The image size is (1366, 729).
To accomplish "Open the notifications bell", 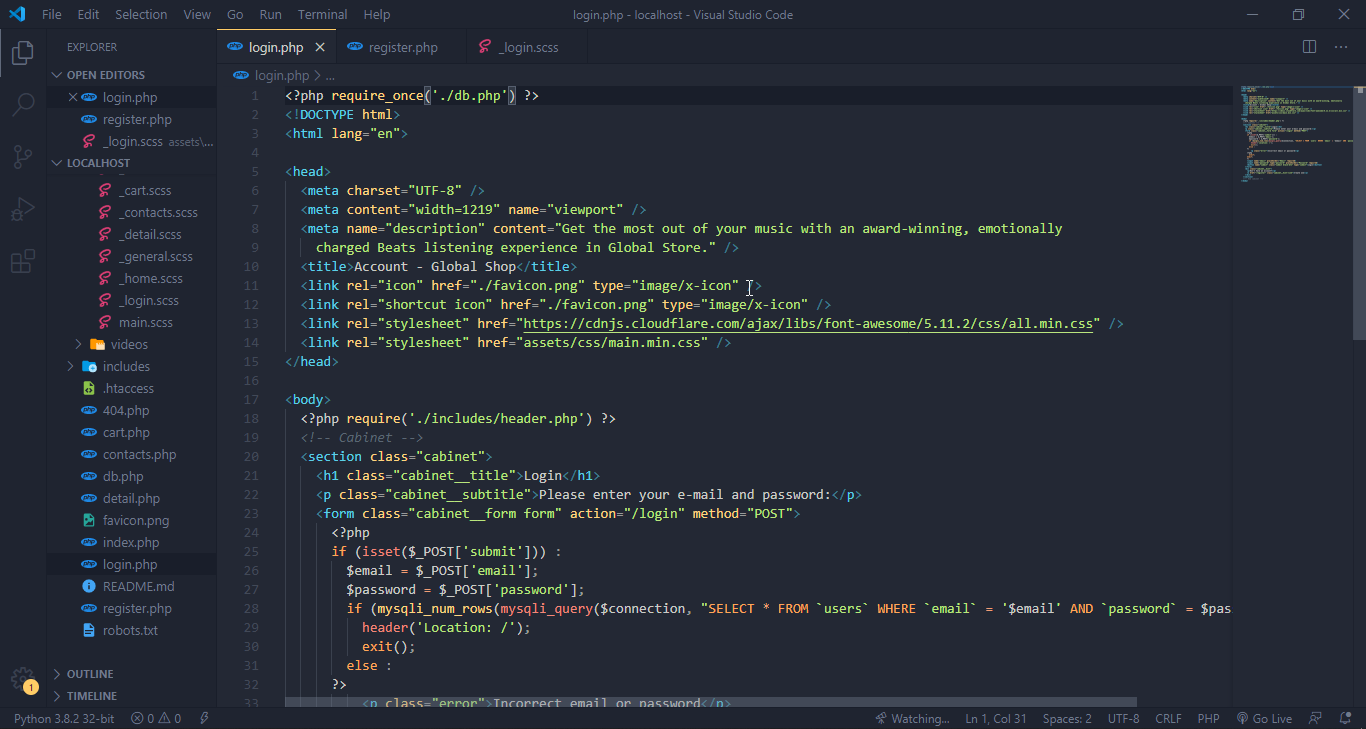I will (1345, 718).
